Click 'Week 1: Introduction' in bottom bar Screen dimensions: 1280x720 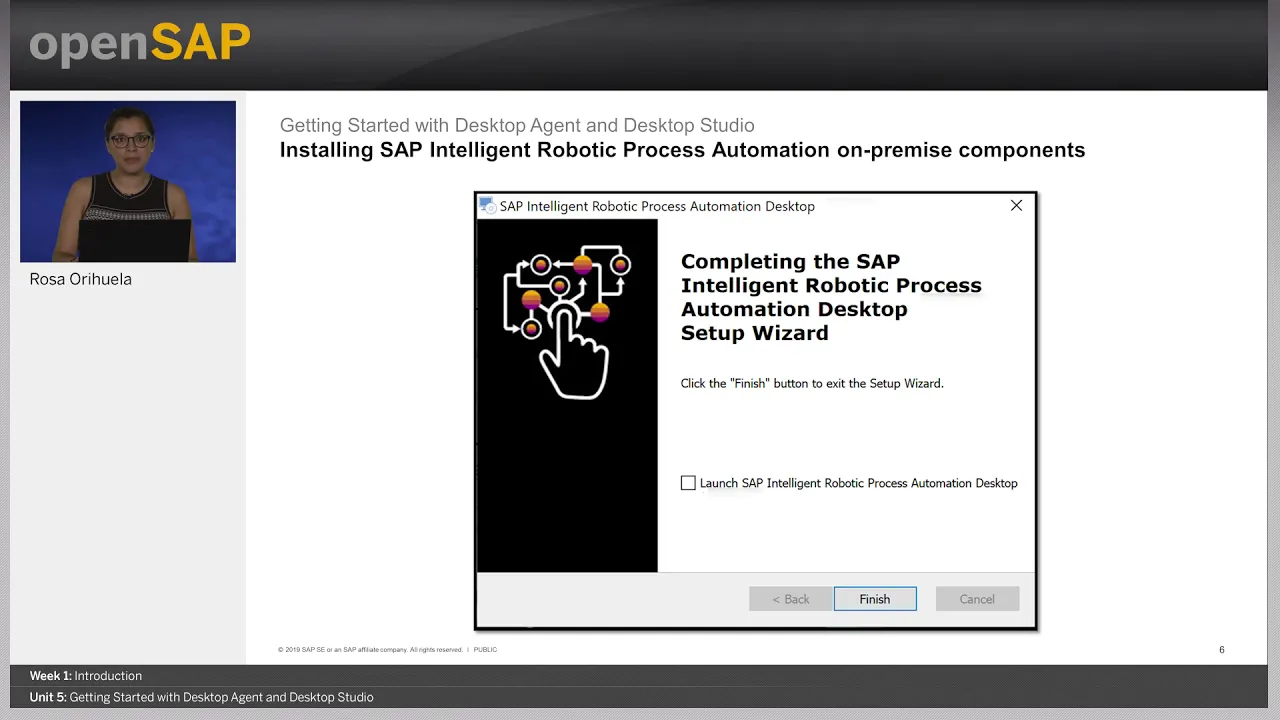click(x=86, y=676)
